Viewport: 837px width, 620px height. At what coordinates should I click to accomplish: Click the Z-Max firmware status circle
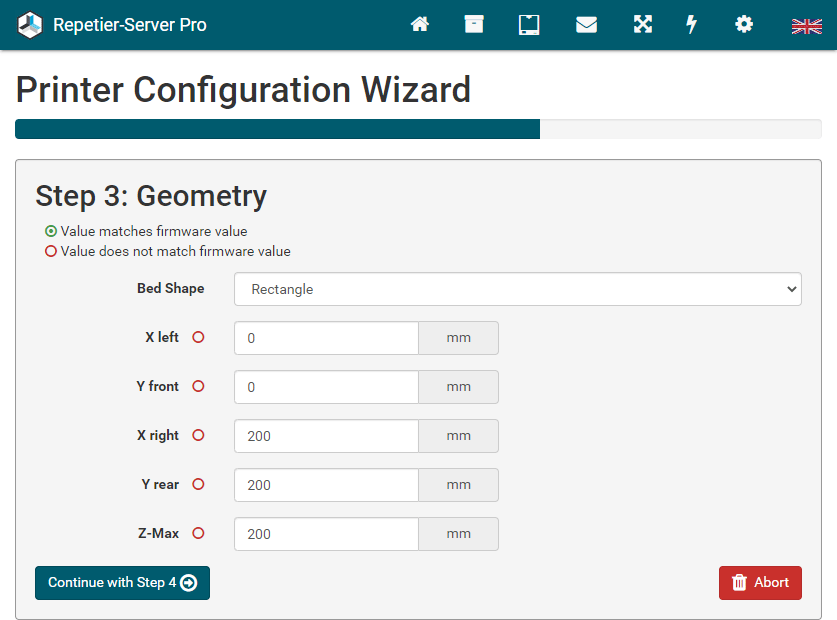click(198, 534)
